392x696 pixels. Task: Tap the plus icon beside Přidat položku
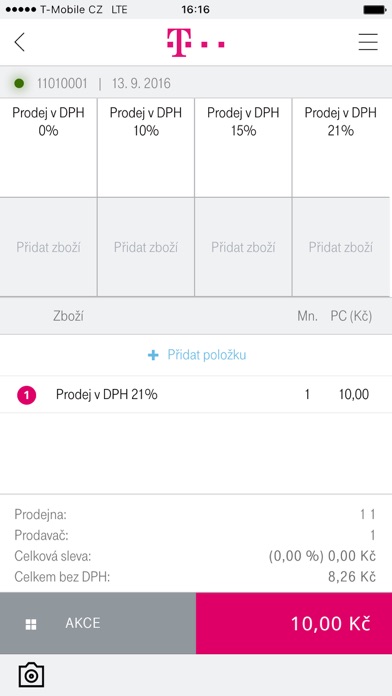click(x=153, y=355)
